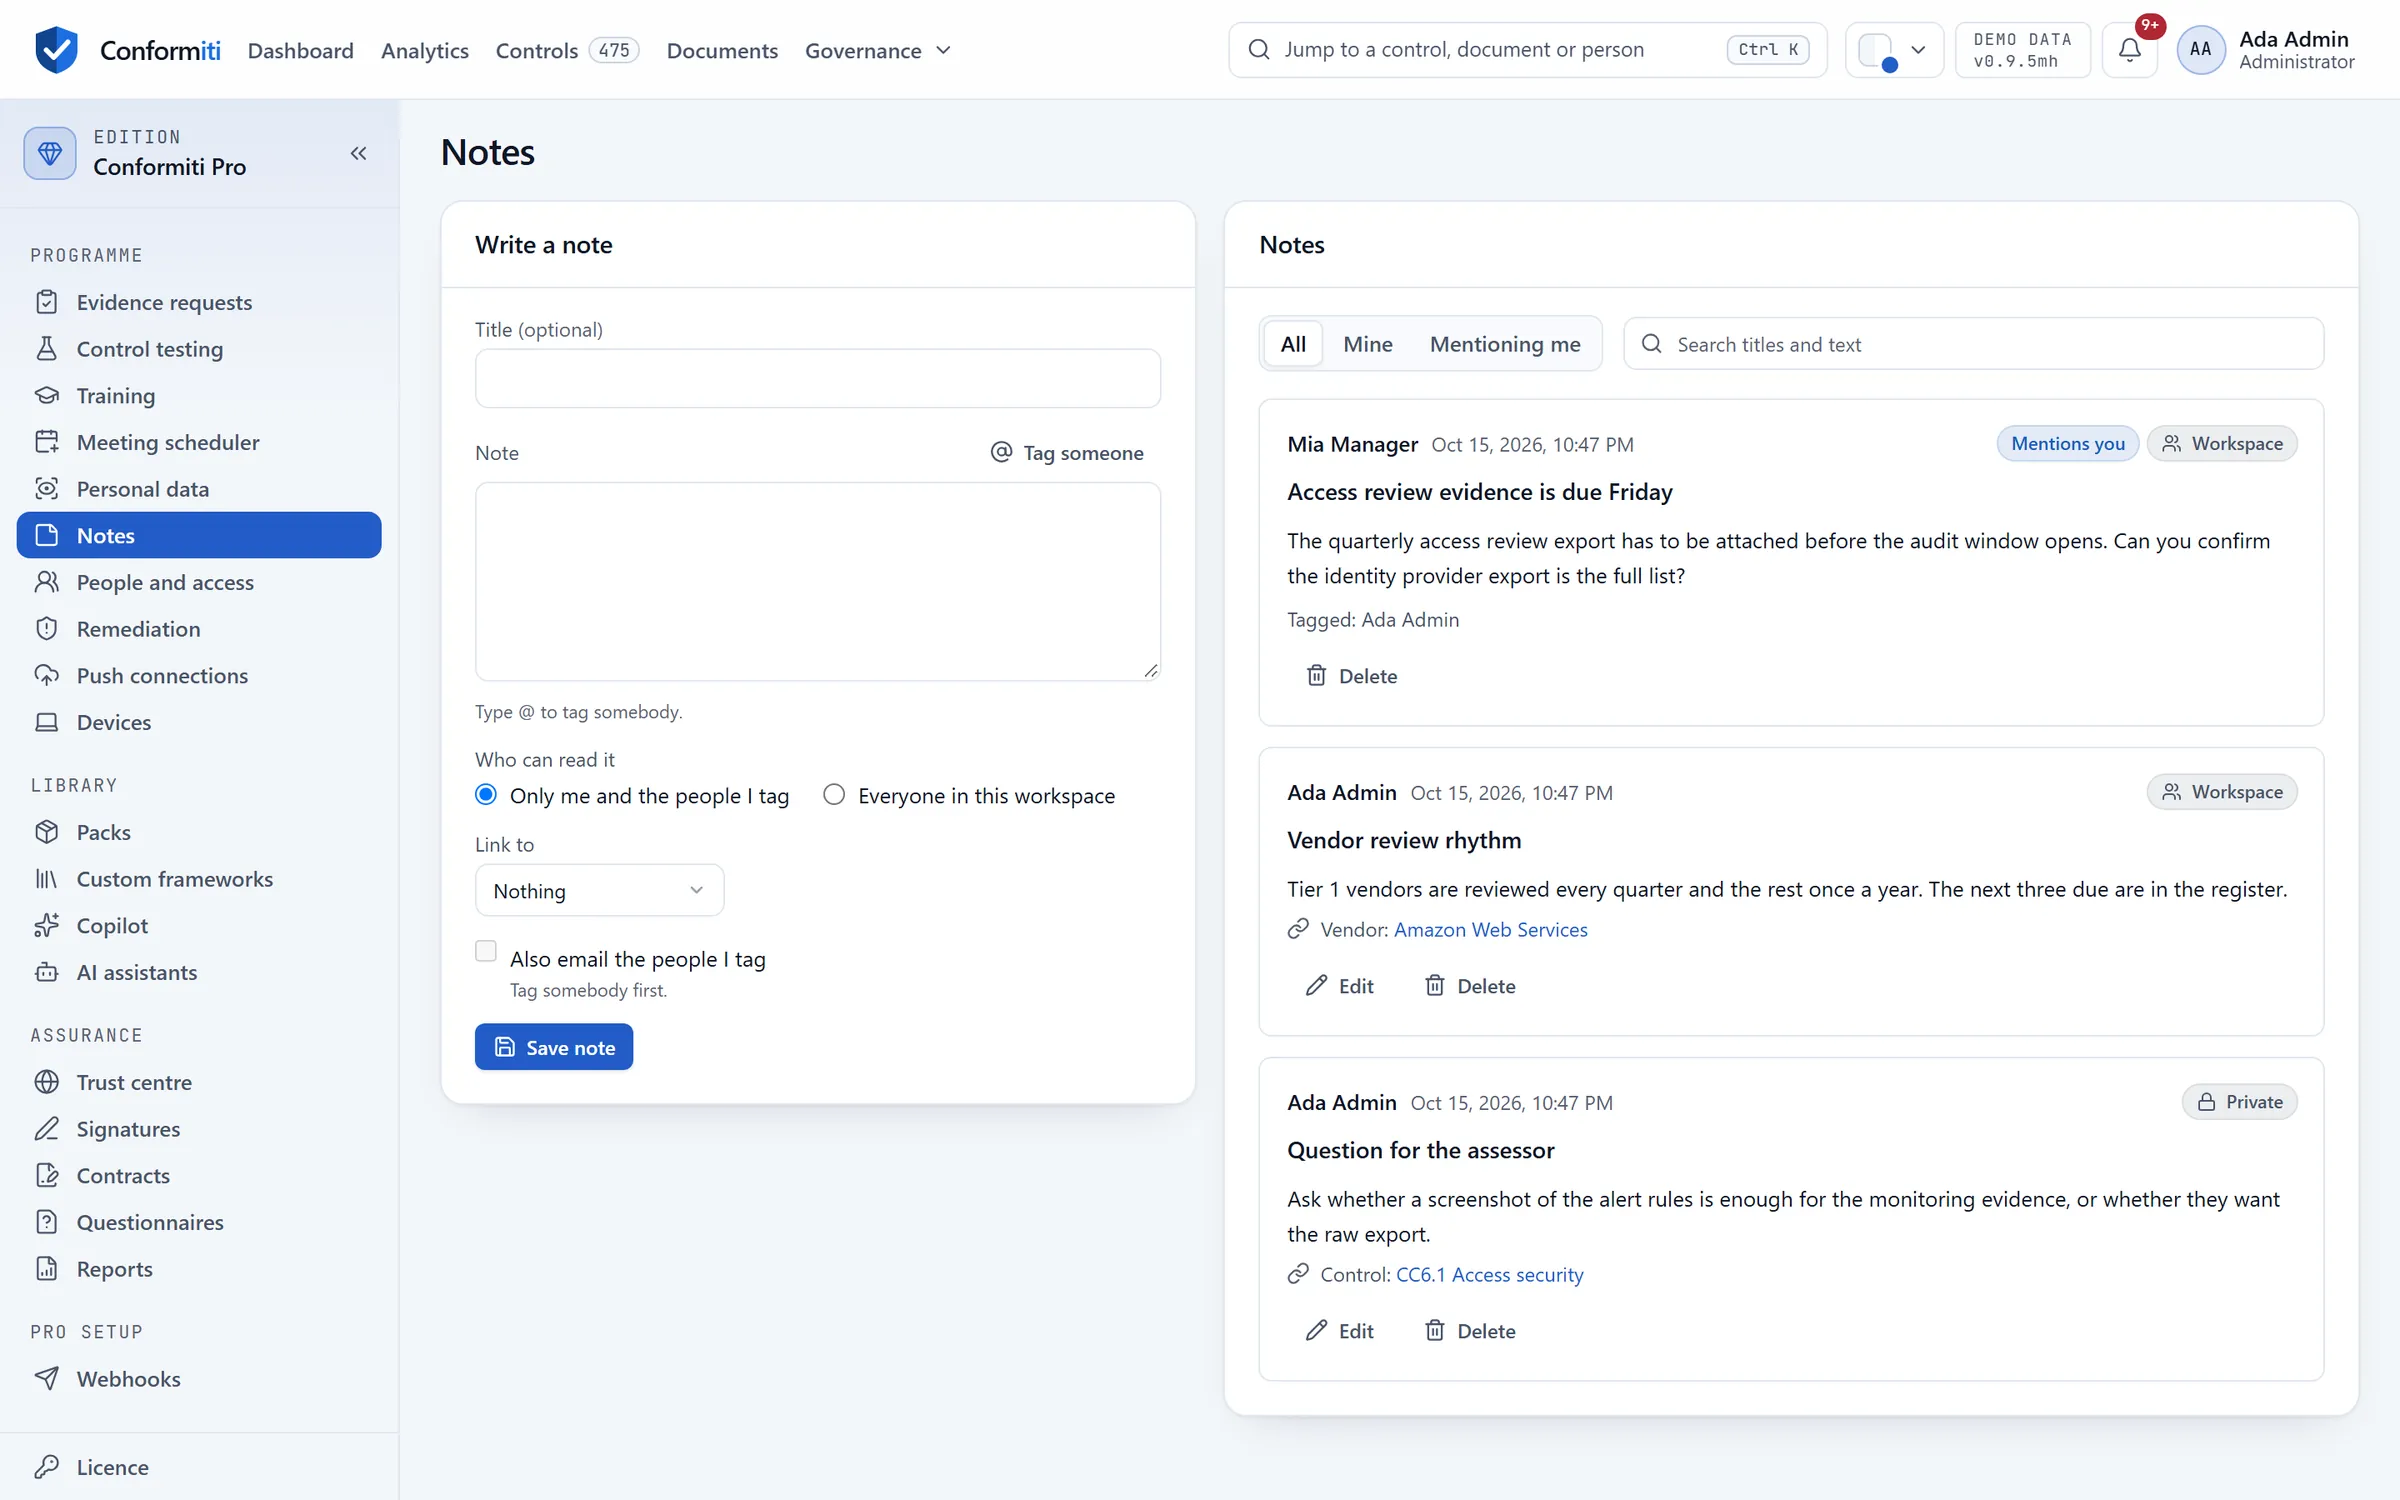Click the Personal data scan icon
The width and height of the screenshot is (2400, 1500).
tap(47, 489)
